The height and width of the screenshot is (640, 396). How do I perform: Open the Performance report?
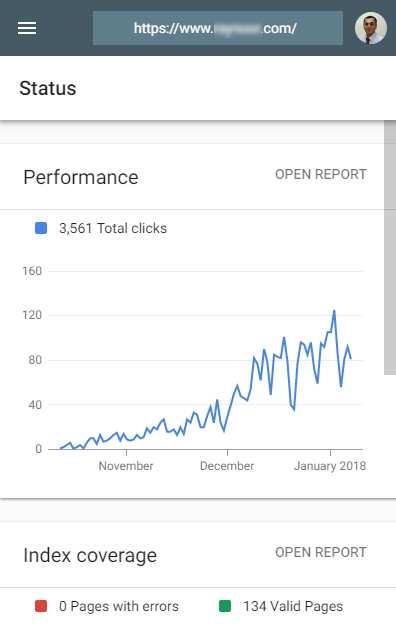(x=321, y=174)
